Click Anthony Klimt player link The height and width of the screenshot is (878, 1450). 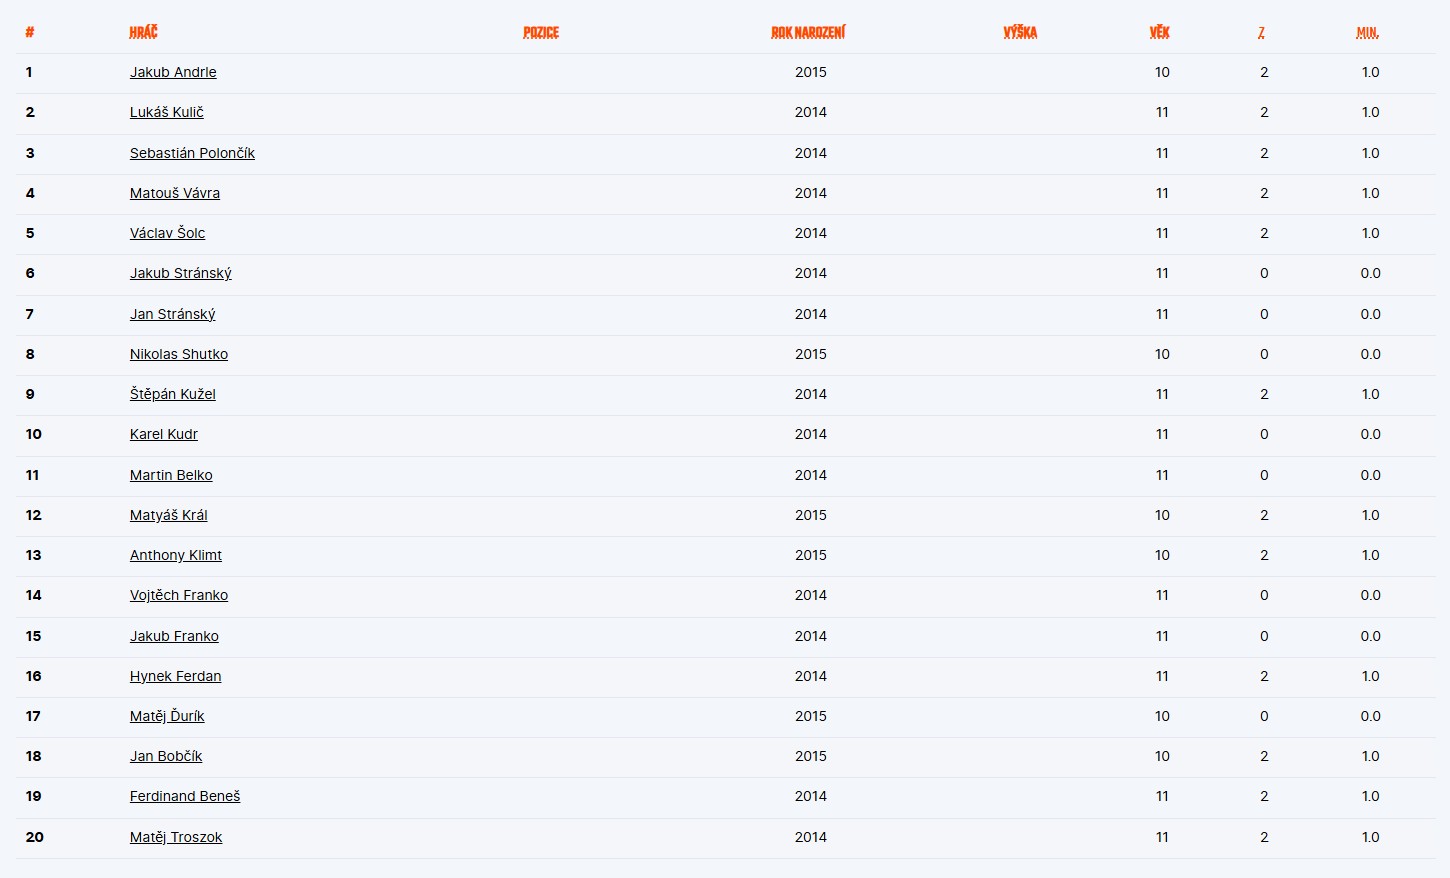pos(176,555)
